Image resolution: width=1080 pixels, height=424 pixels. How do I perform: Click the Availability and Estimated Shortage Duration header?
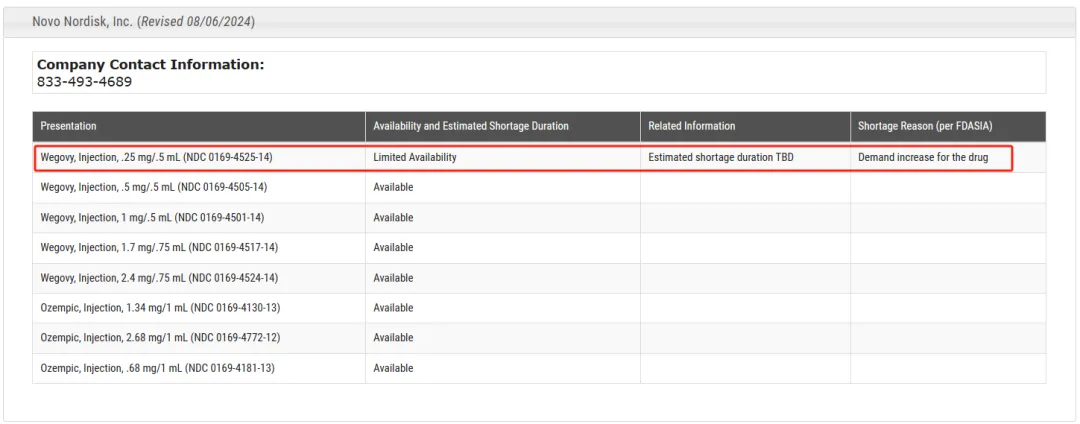pyautogui.click(x=470, y=126)
